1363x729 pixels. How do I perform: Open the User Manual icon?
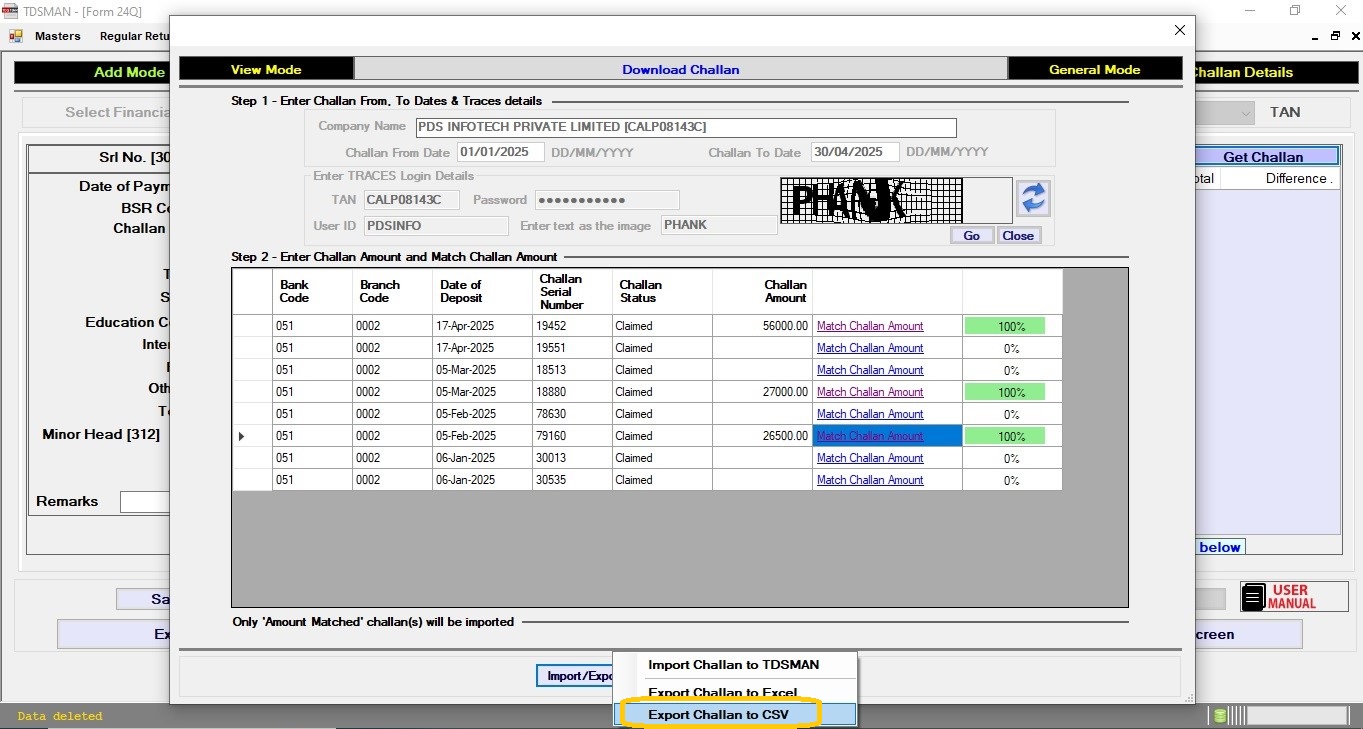(1254, 598)
